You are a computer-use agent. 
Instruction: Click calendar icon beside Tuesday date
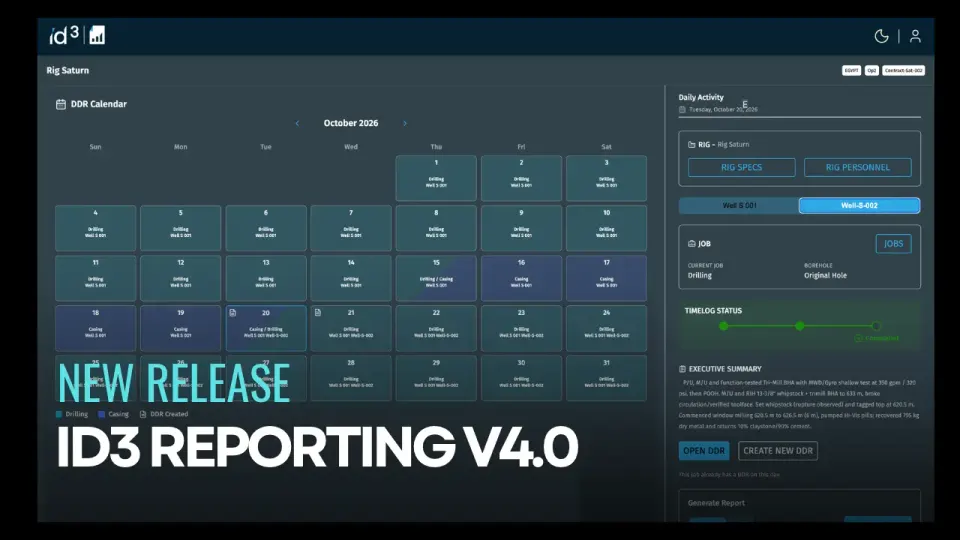coord(682,110)
